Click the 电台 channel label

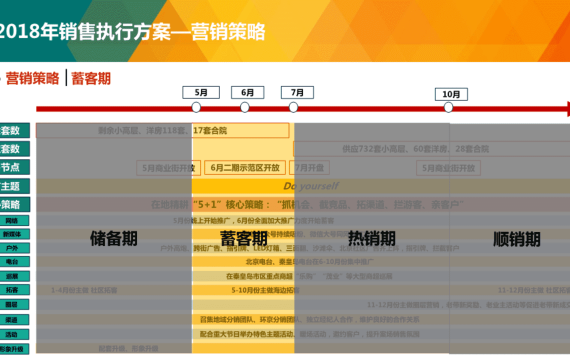14,262
